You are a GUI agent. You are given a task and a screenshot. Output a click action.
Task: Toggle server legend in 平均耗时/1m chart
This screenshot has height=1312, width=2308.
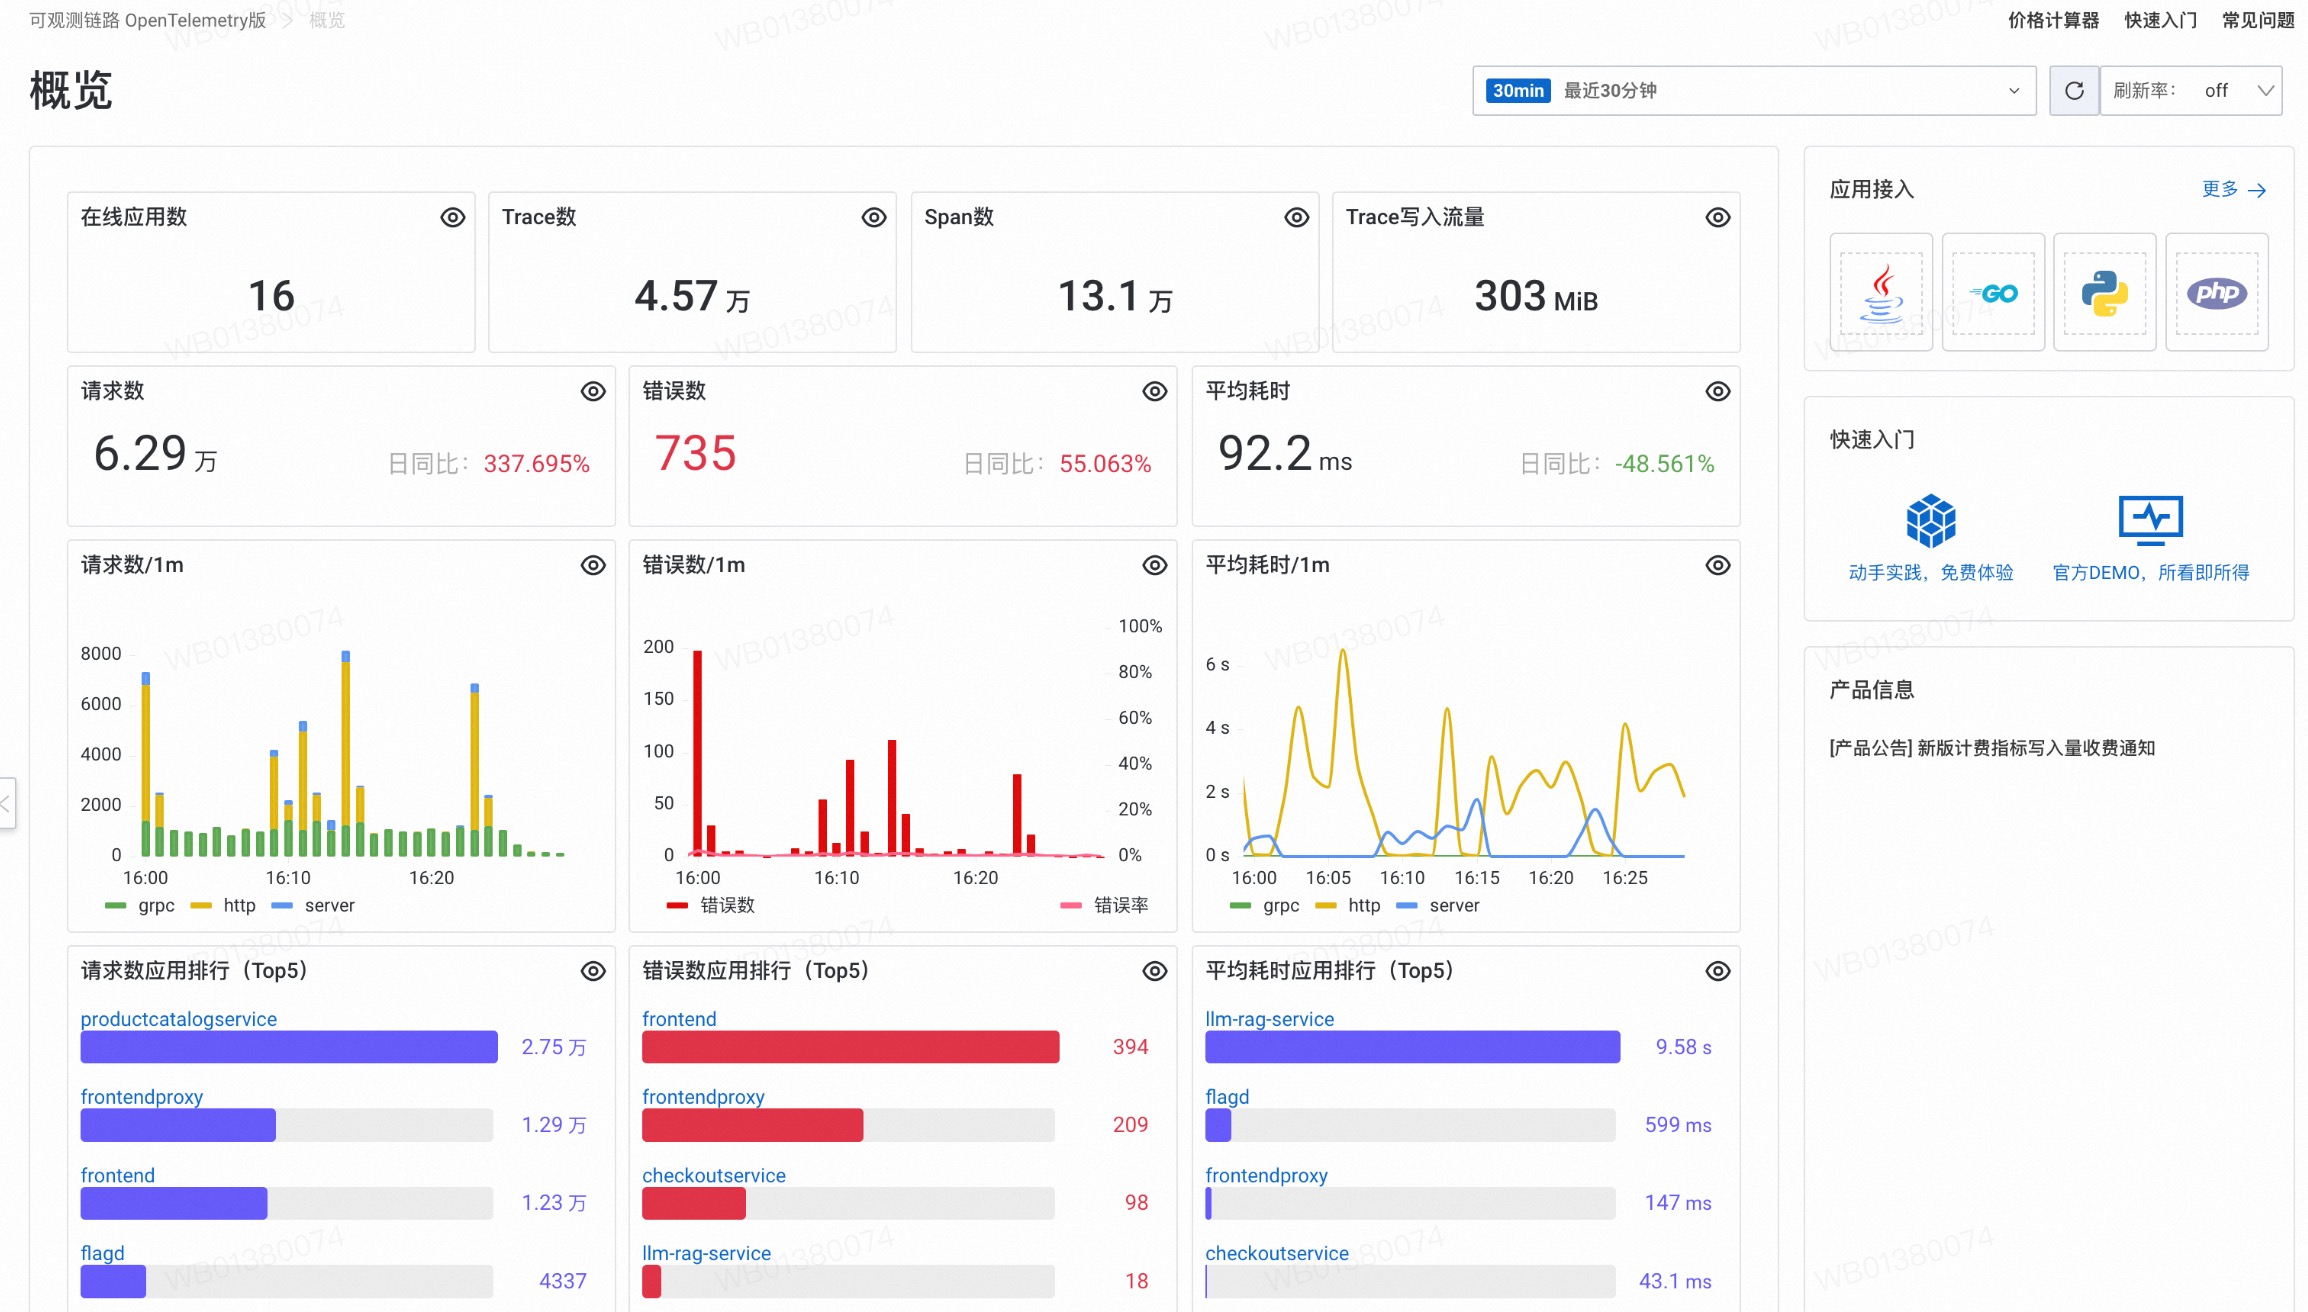(1438, 905)
